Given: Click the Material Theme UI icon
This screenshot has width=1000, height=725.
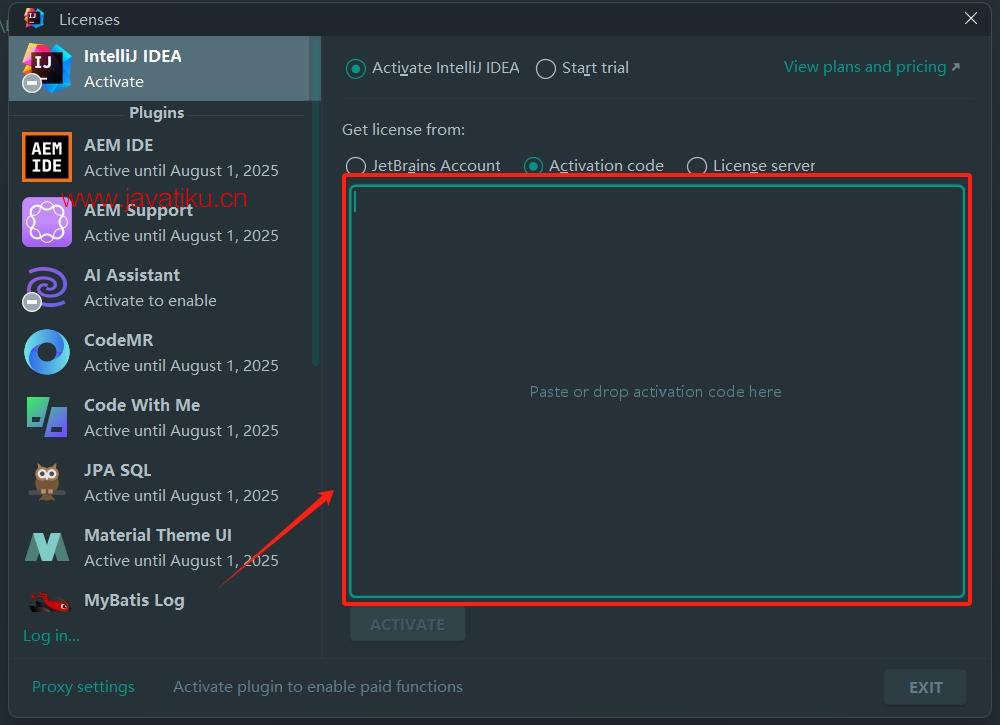Looking at the screenshot, I should [x=47, y=546].
